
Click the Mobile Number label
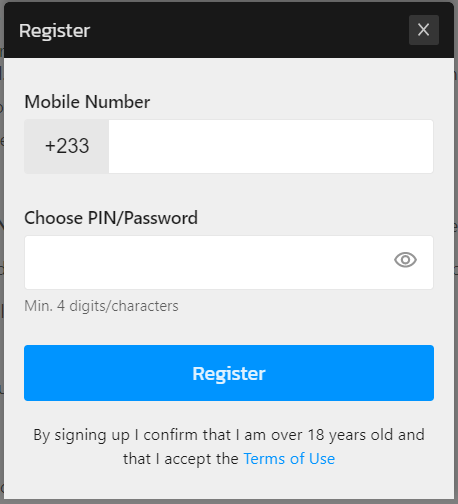87,102
